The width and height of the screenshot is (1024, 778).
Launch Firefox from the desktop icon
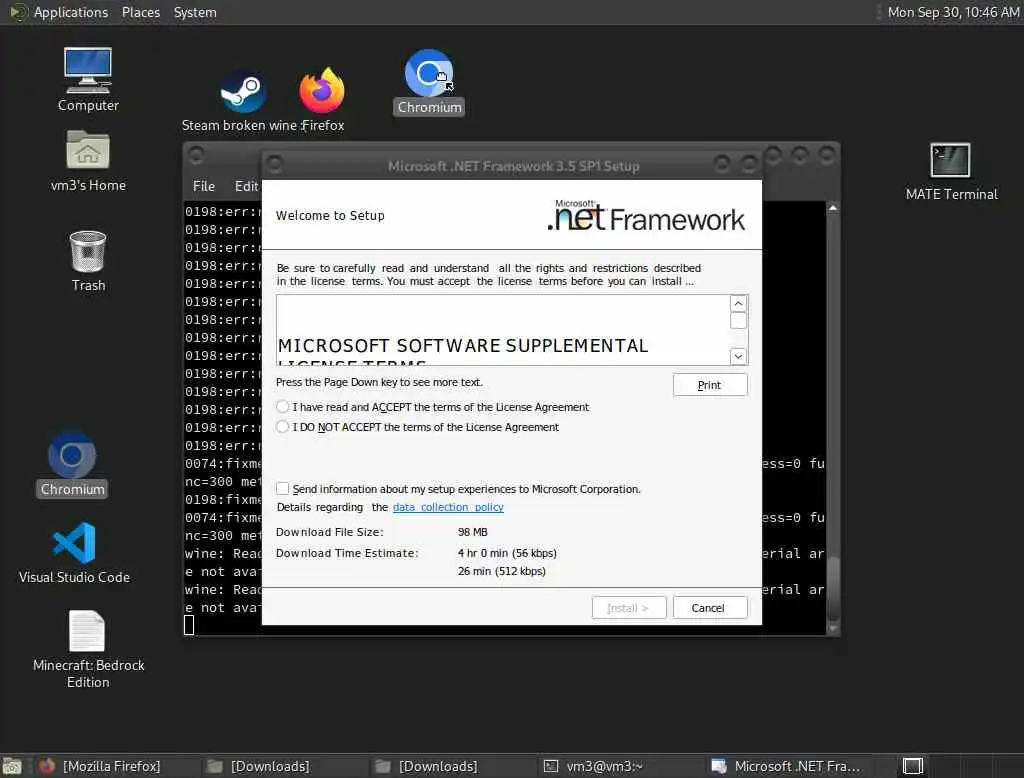322,99
